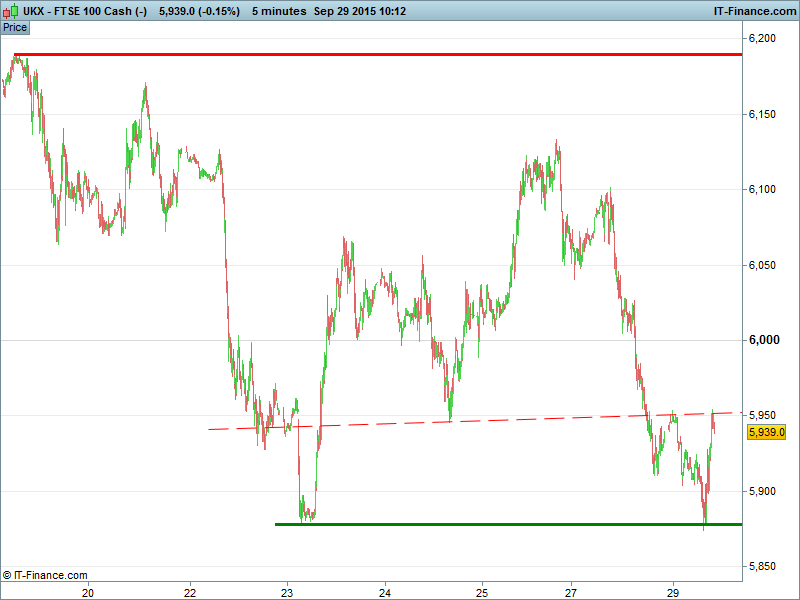Click the 23 date marker on time axis
This screenshot has width=800, height=600.
(x=287, y=592)
